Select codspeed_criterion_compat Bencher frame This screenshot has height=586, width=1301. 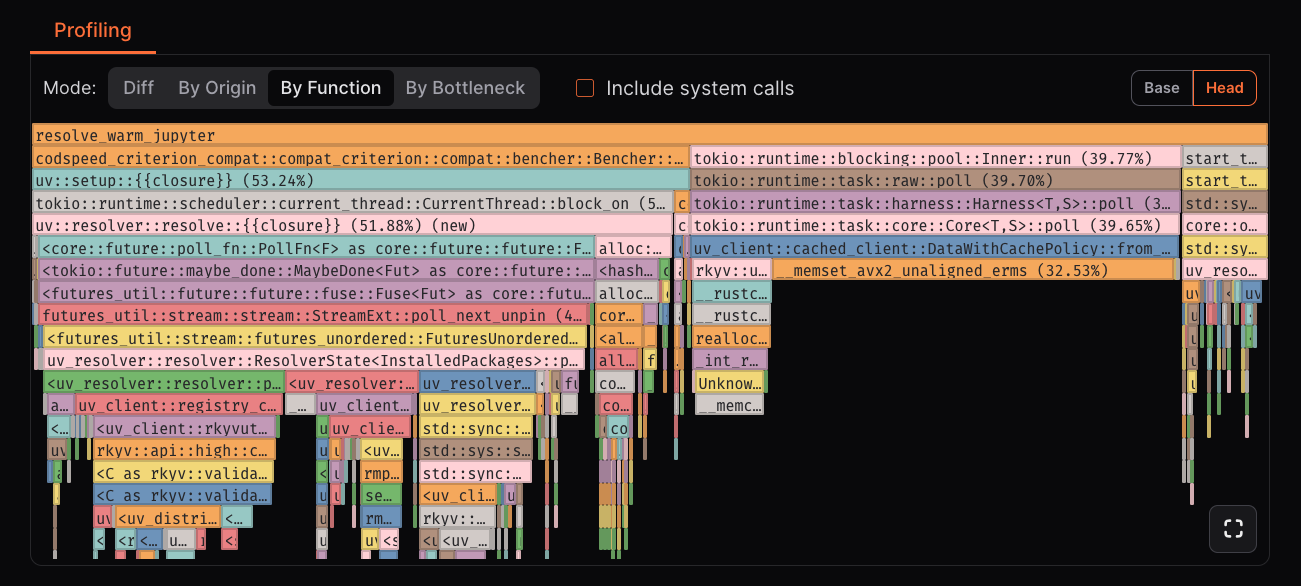361,158
